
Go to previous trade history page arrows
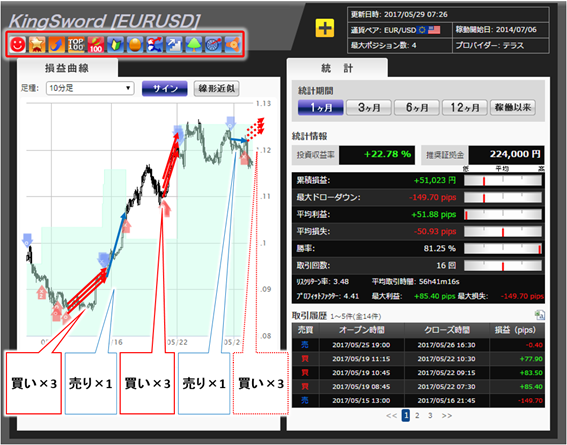[x=391, y=415]
